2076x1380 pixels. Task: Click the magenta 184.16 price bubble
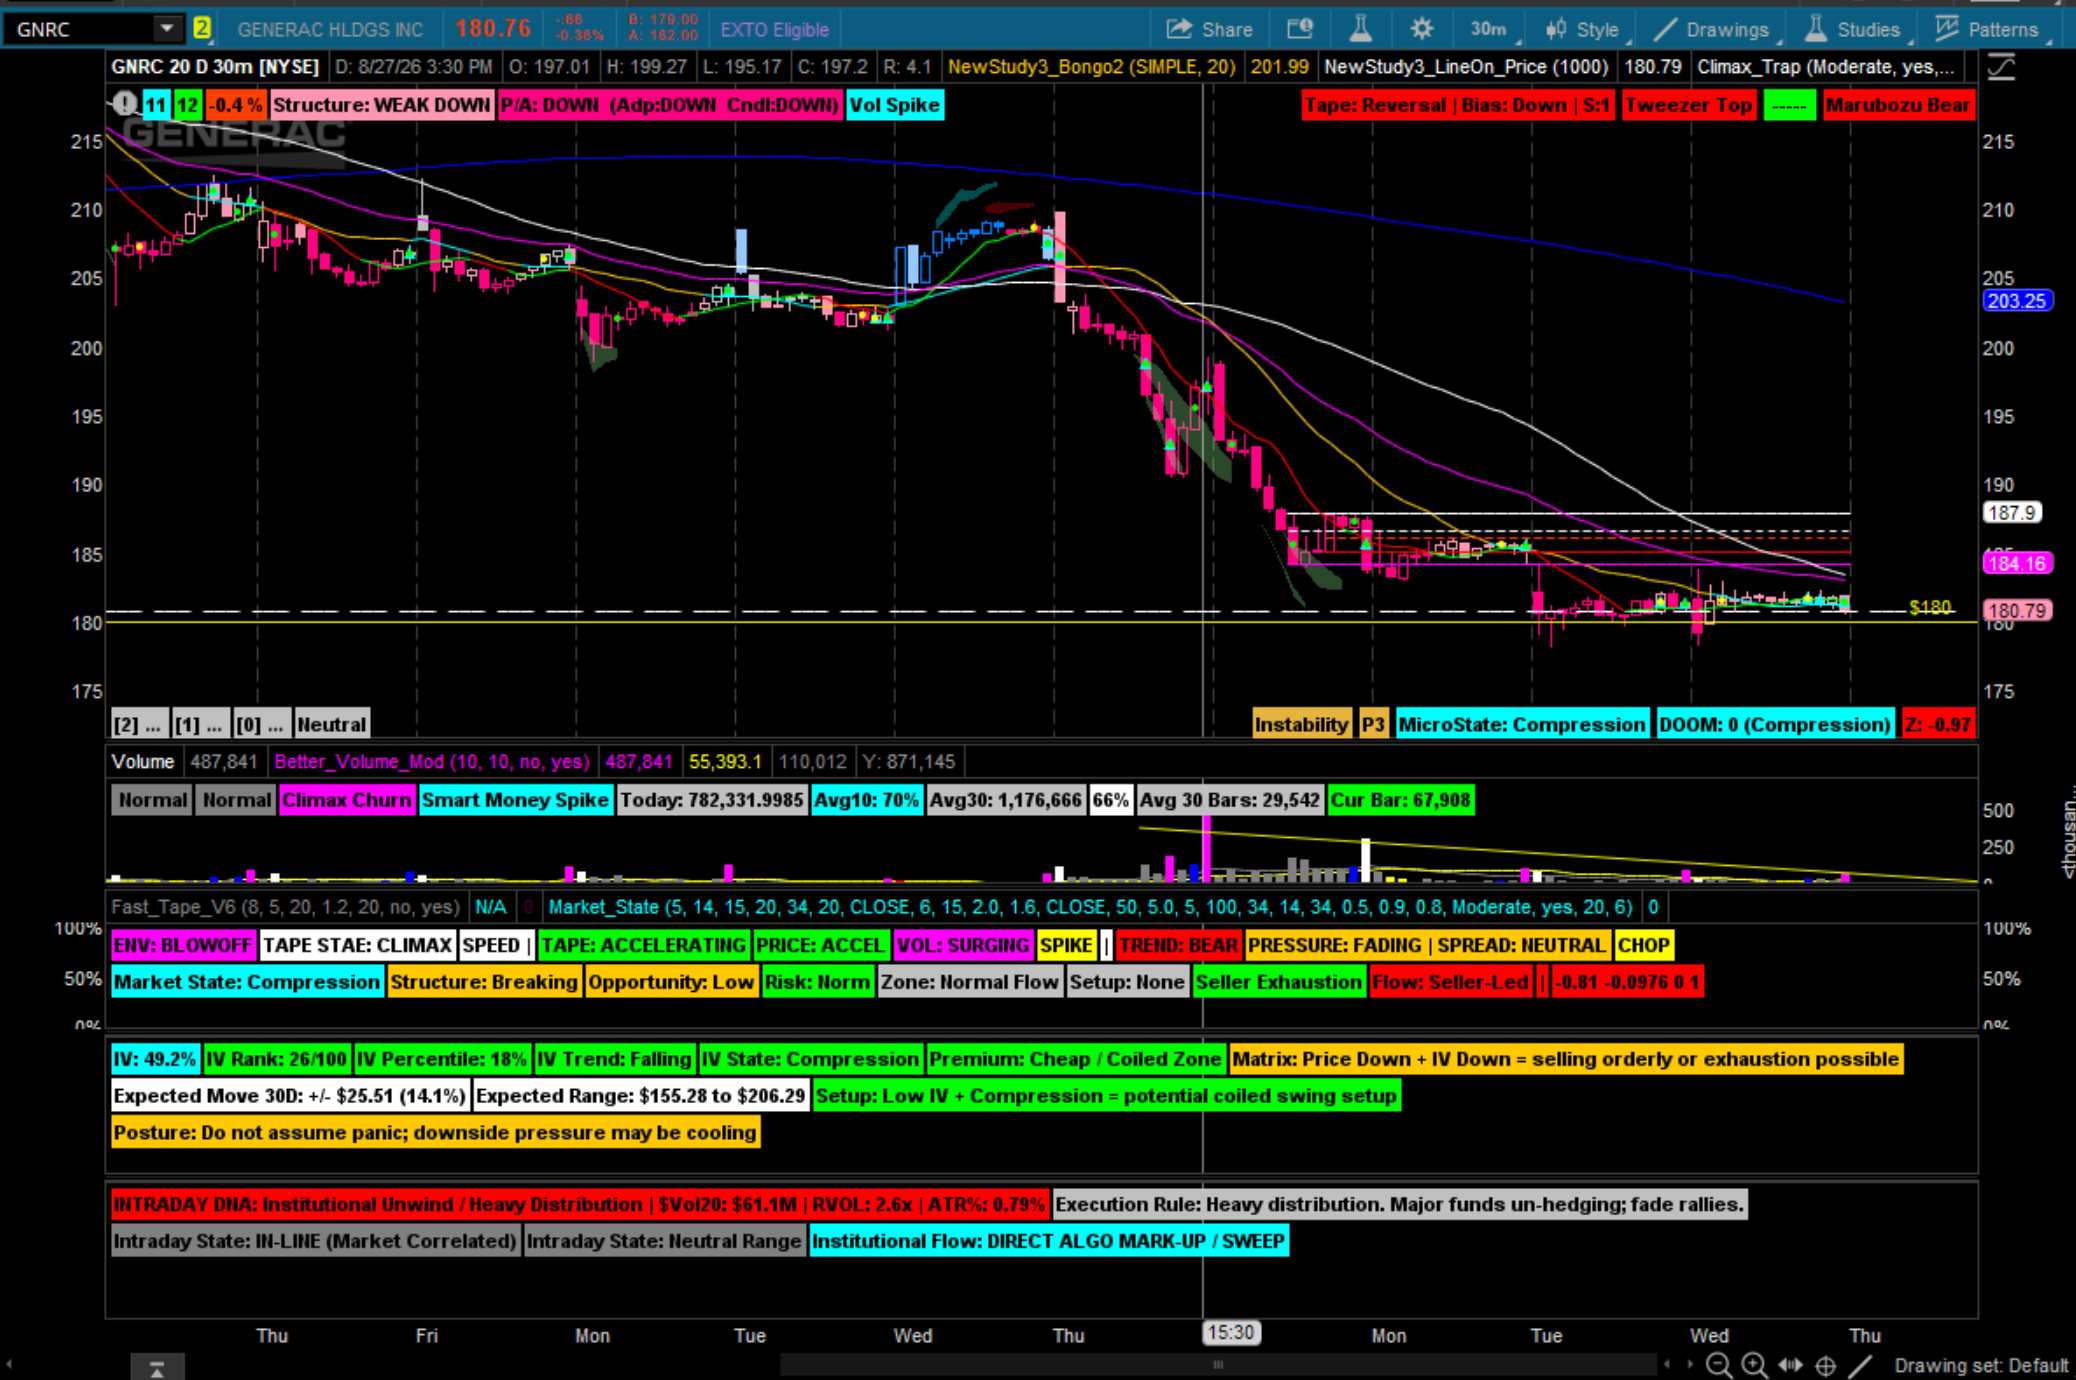pyautogui.click(x=2017, y=563)
